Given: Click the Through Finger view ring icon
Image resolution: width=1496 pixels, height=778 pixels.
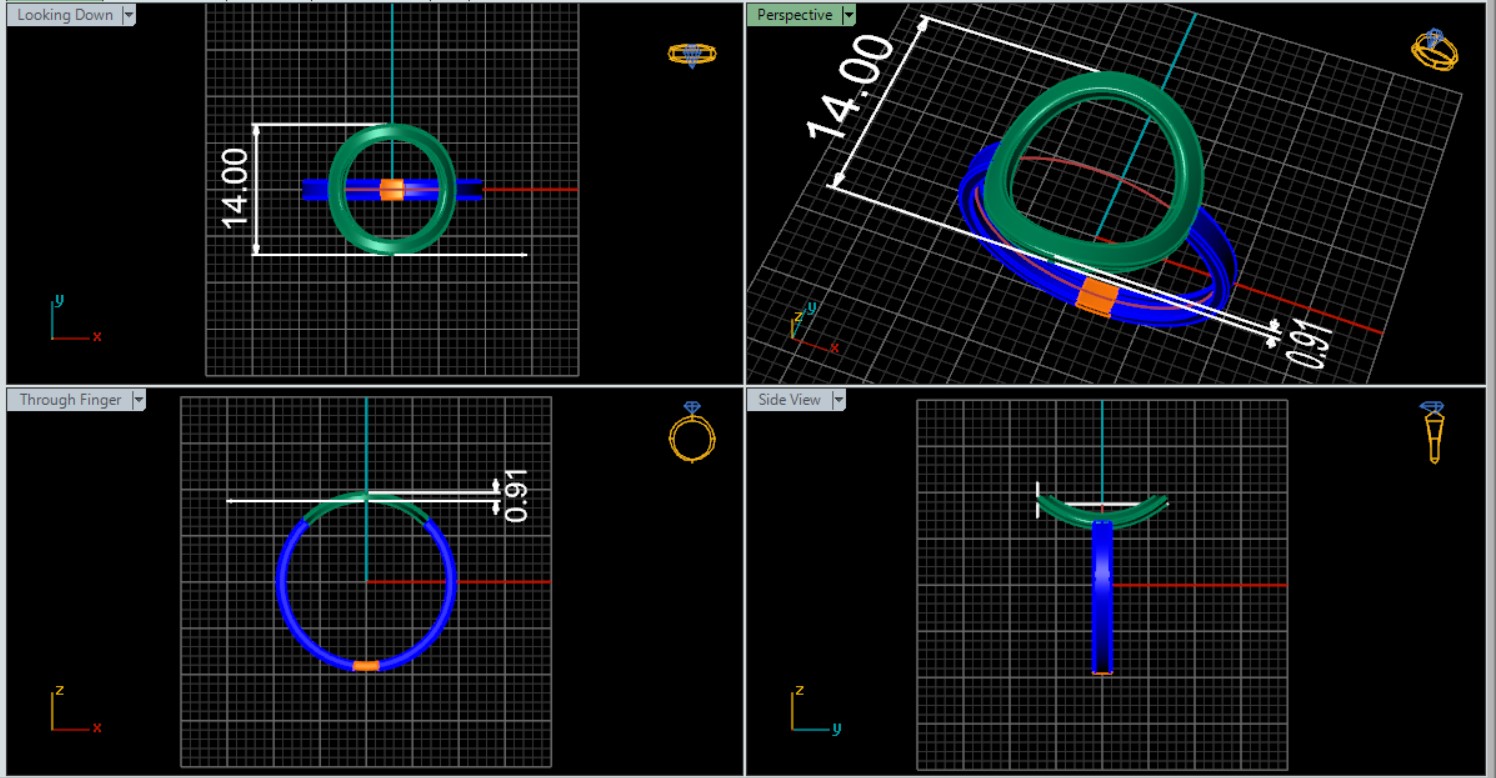Looking at the screenshot, I should 692,432.
